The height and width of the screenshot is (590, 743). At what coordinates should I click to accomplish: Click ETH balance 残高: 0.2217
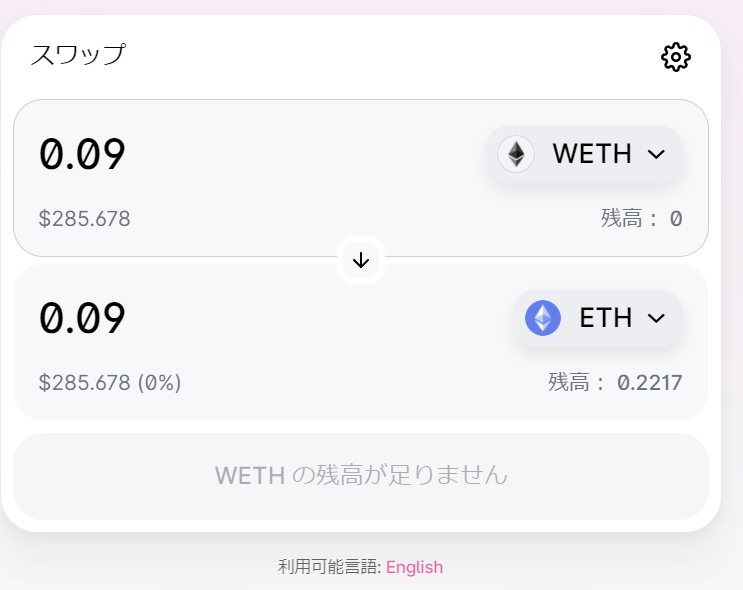click(x=616, y=382)
